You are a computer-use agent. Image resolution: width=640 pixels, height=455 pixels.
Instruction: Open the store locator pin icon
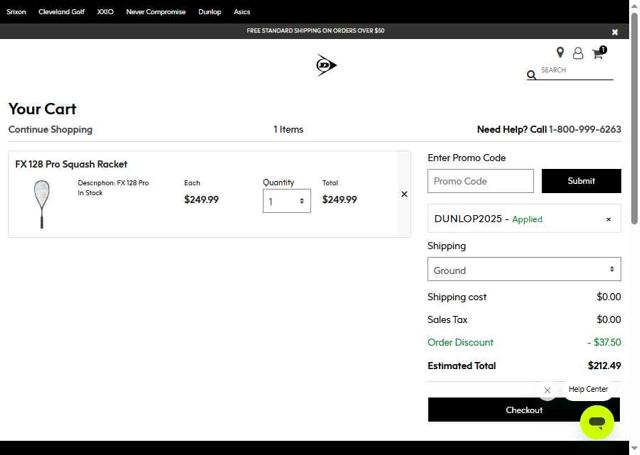(x=560, y=52)
